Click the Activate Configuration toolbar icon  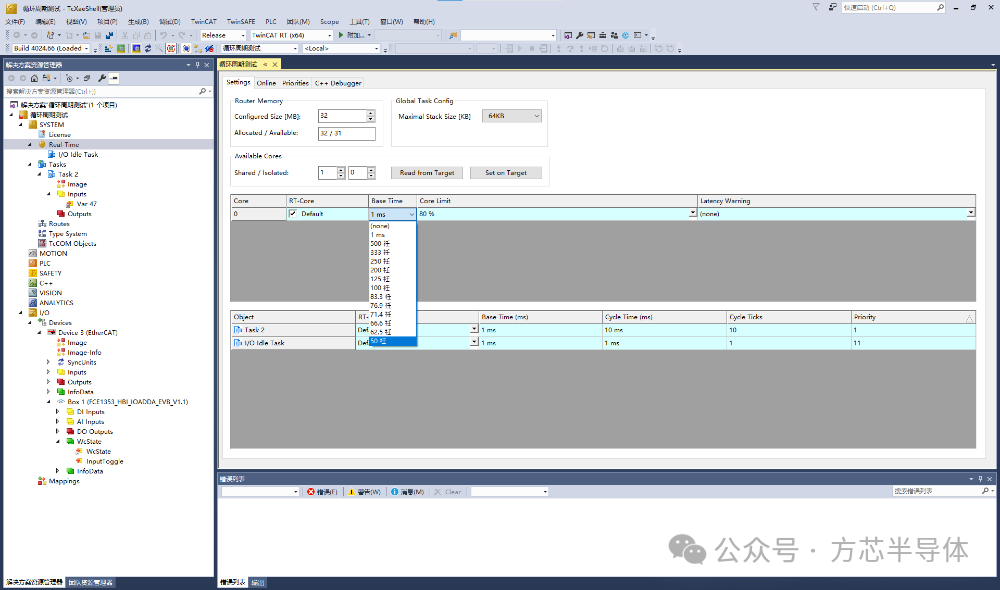pos(109,48)
